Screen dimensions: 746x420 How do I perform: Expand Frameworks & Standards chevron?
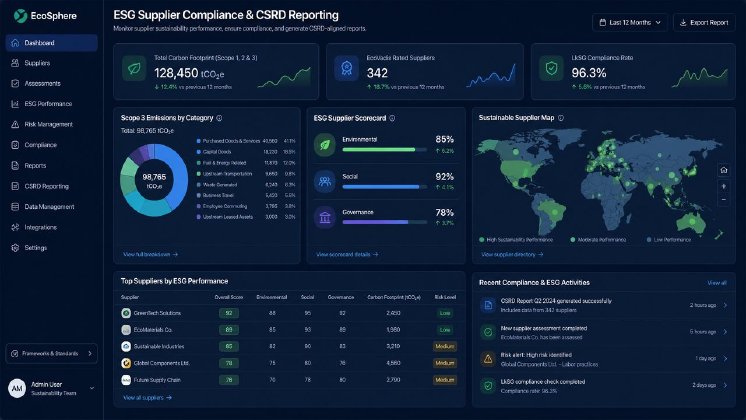tap(90, 353)
